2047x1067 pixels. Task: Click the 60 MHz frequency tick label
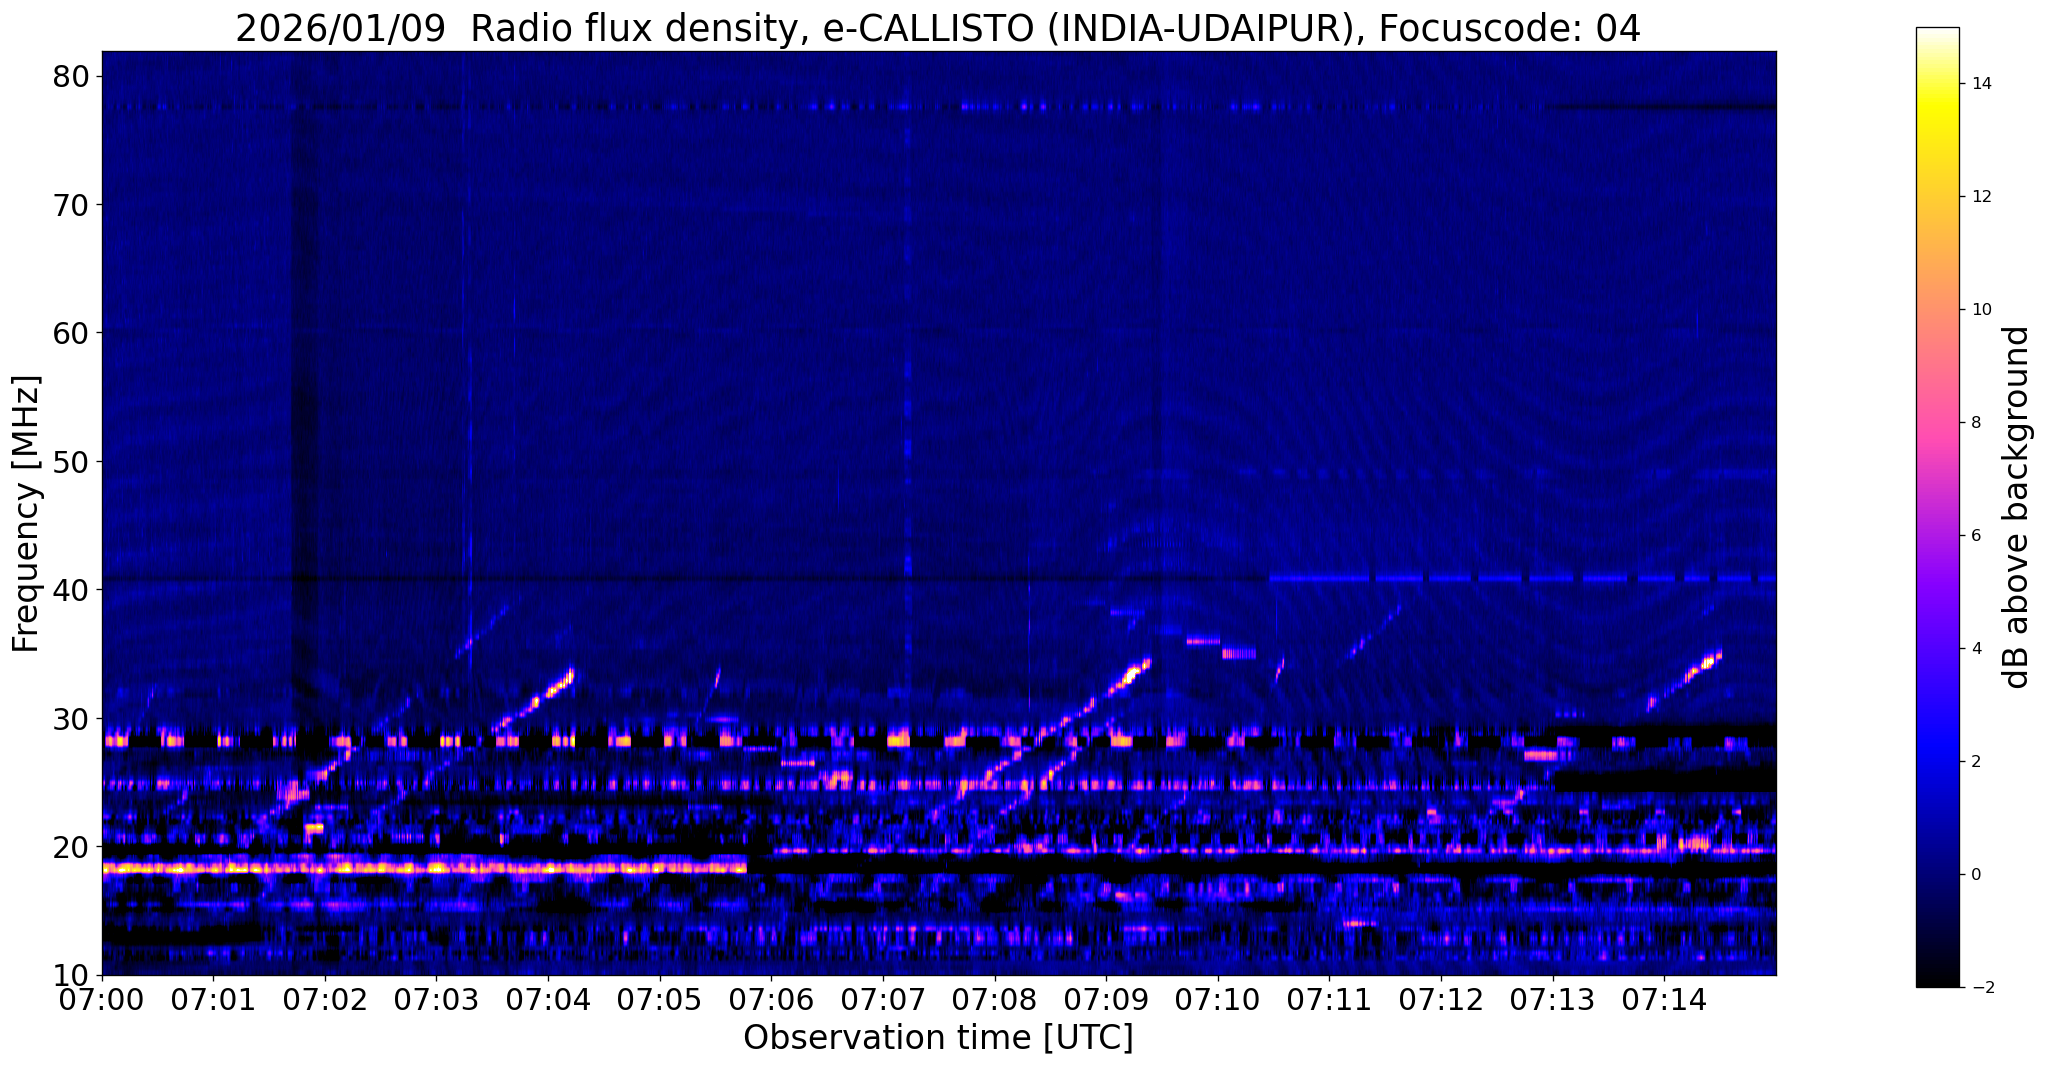[x=71, y=333]
